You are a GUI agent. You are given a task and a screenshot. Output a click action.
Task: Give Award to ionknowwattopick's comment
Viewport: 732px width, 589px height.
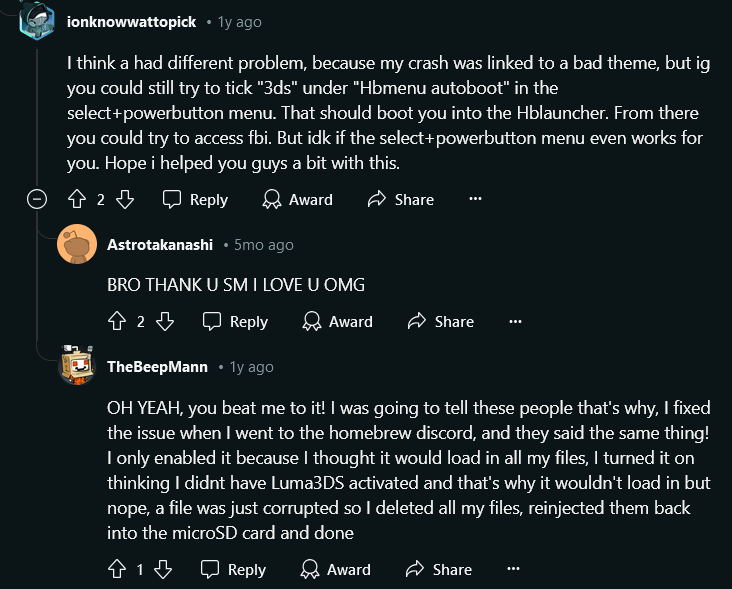(297, 199)
